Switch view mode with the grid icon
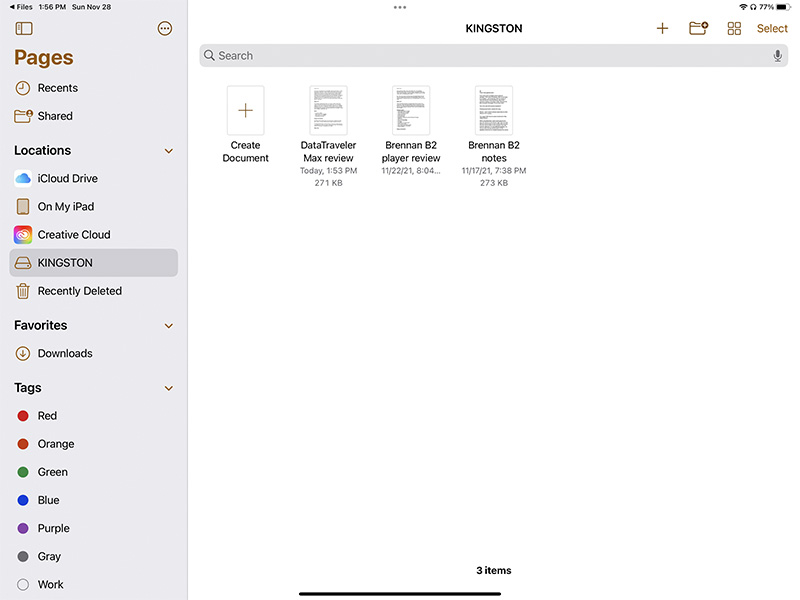800x600 pixels. click(734, 29)
